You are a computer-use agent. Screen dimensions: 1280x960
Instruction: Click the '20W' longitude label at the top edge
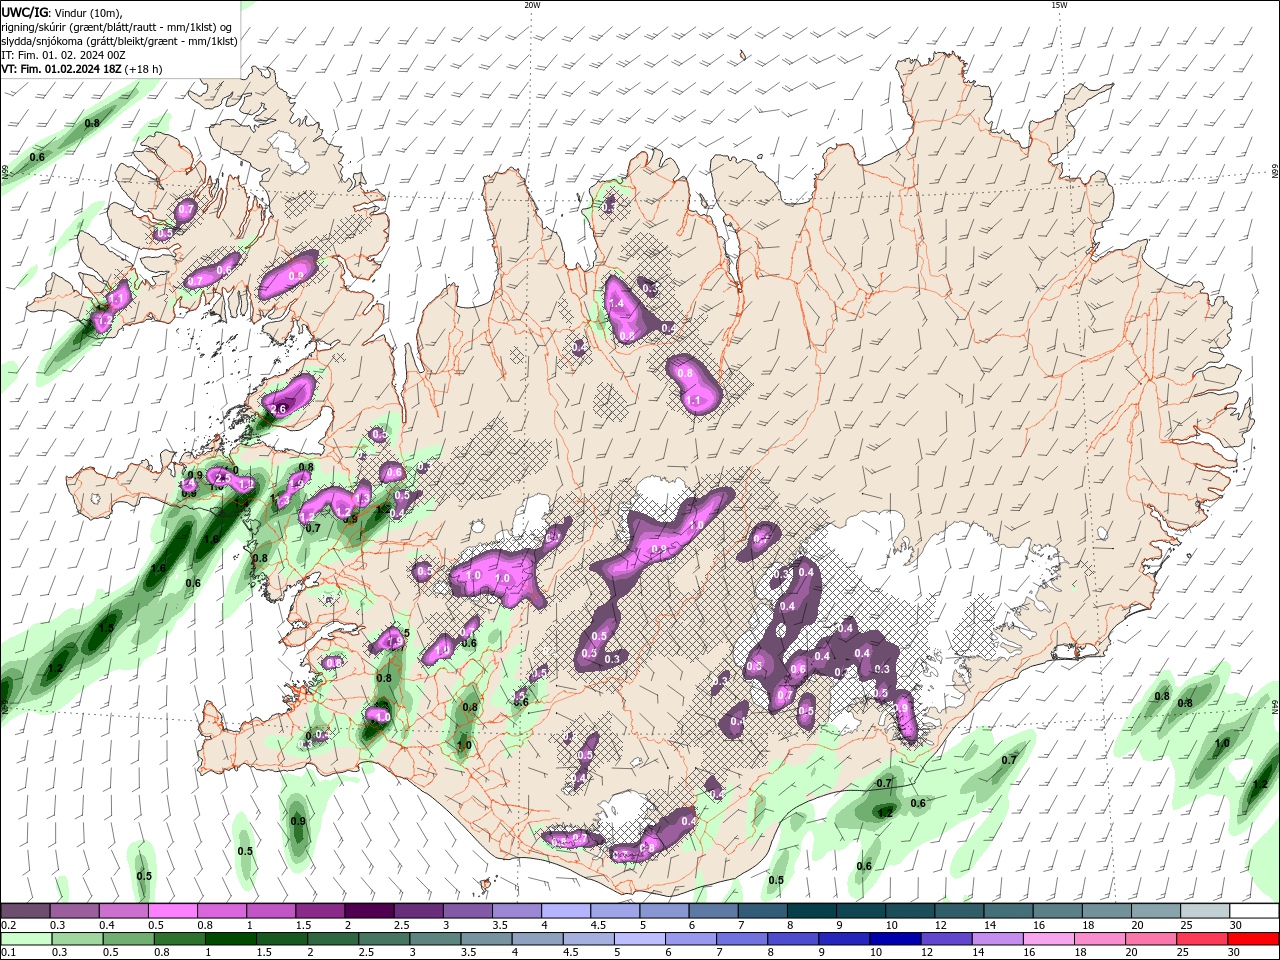(532, 5)
